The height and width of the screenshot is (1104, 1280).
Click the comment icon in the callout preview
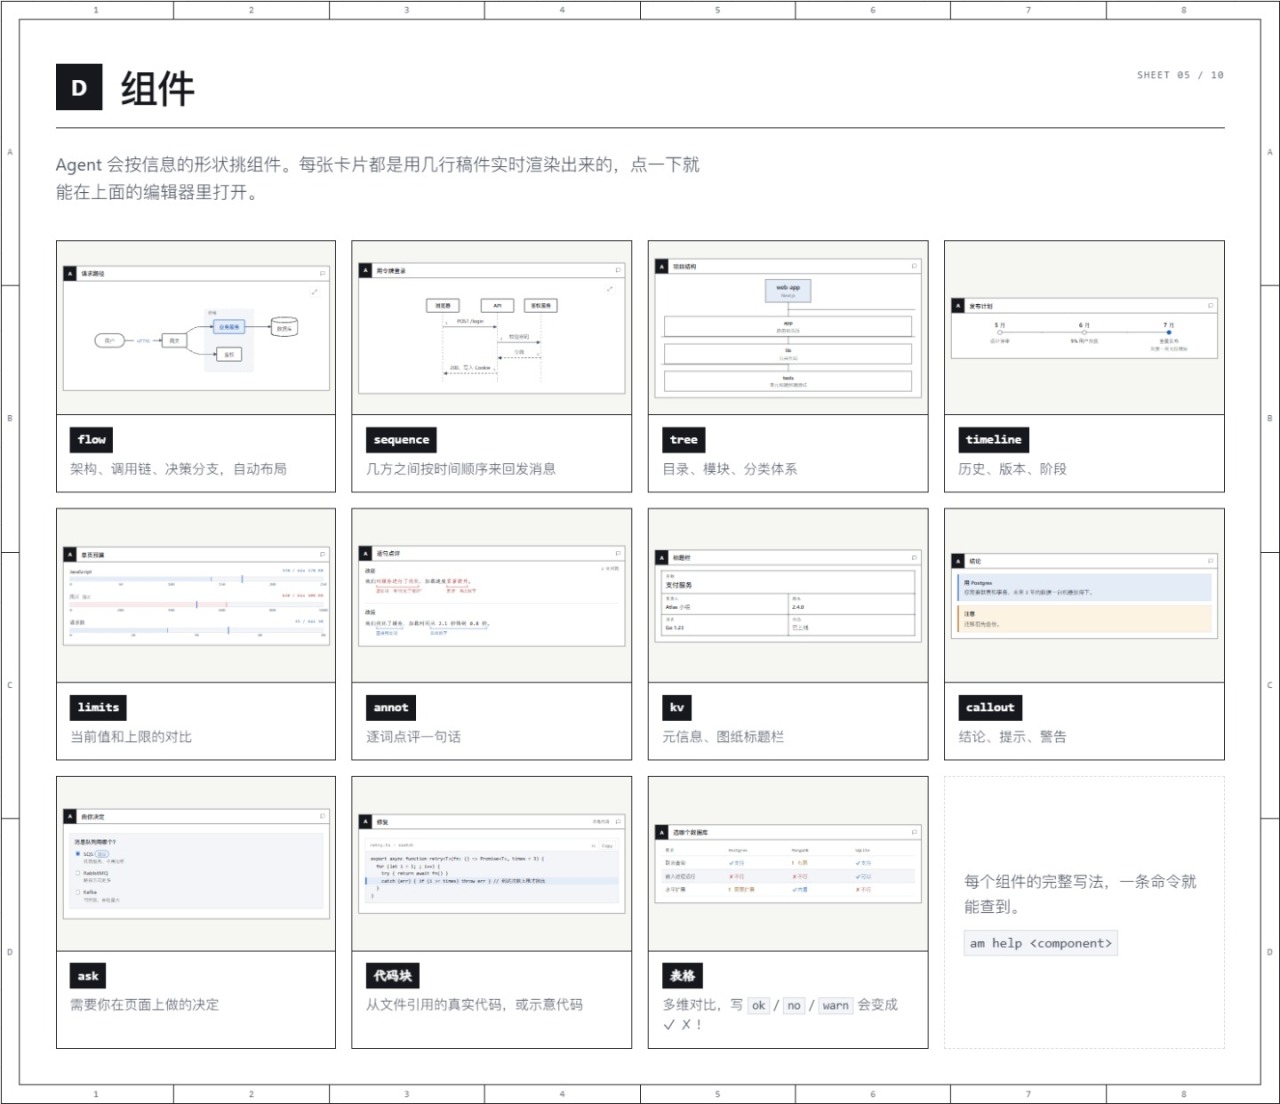point(1211,561)
